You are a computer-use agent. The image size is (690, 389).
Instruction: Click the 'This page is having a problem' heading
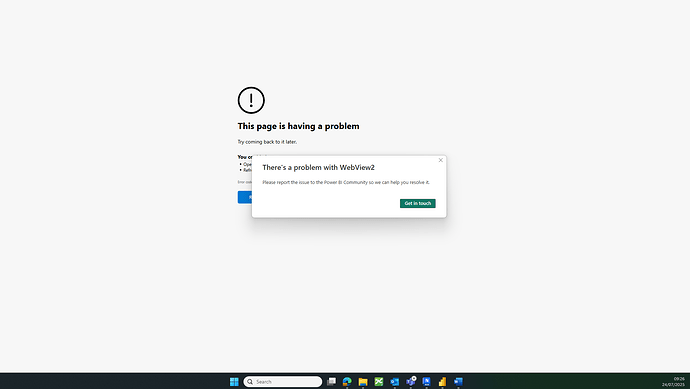(298, 126)
